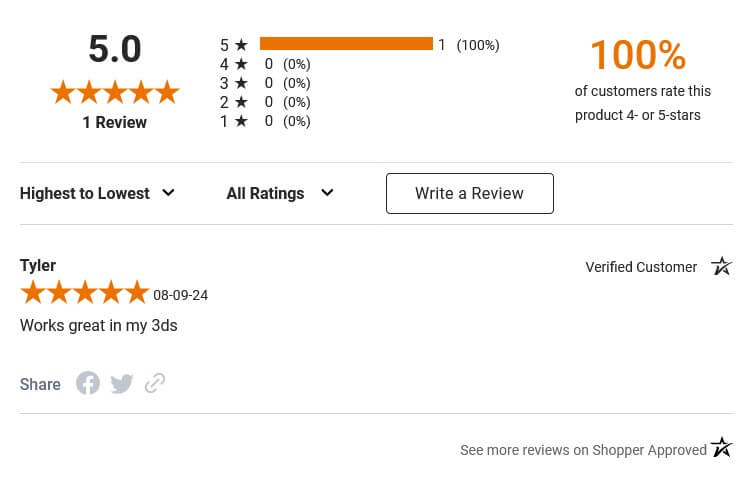Share review on Twitter
This screenshot has width=753, height=493.
[x=122, y=384]
